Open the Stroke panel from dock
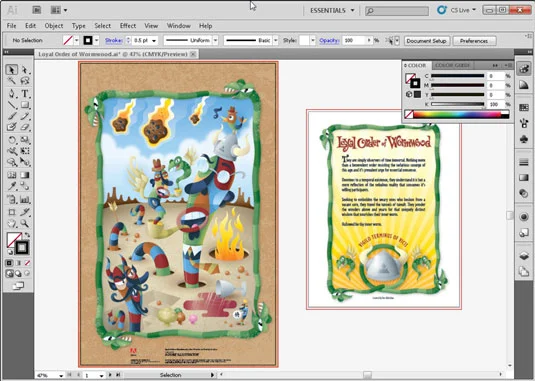Viewport: 535px width, 381px height. click(x=524, y=162)
